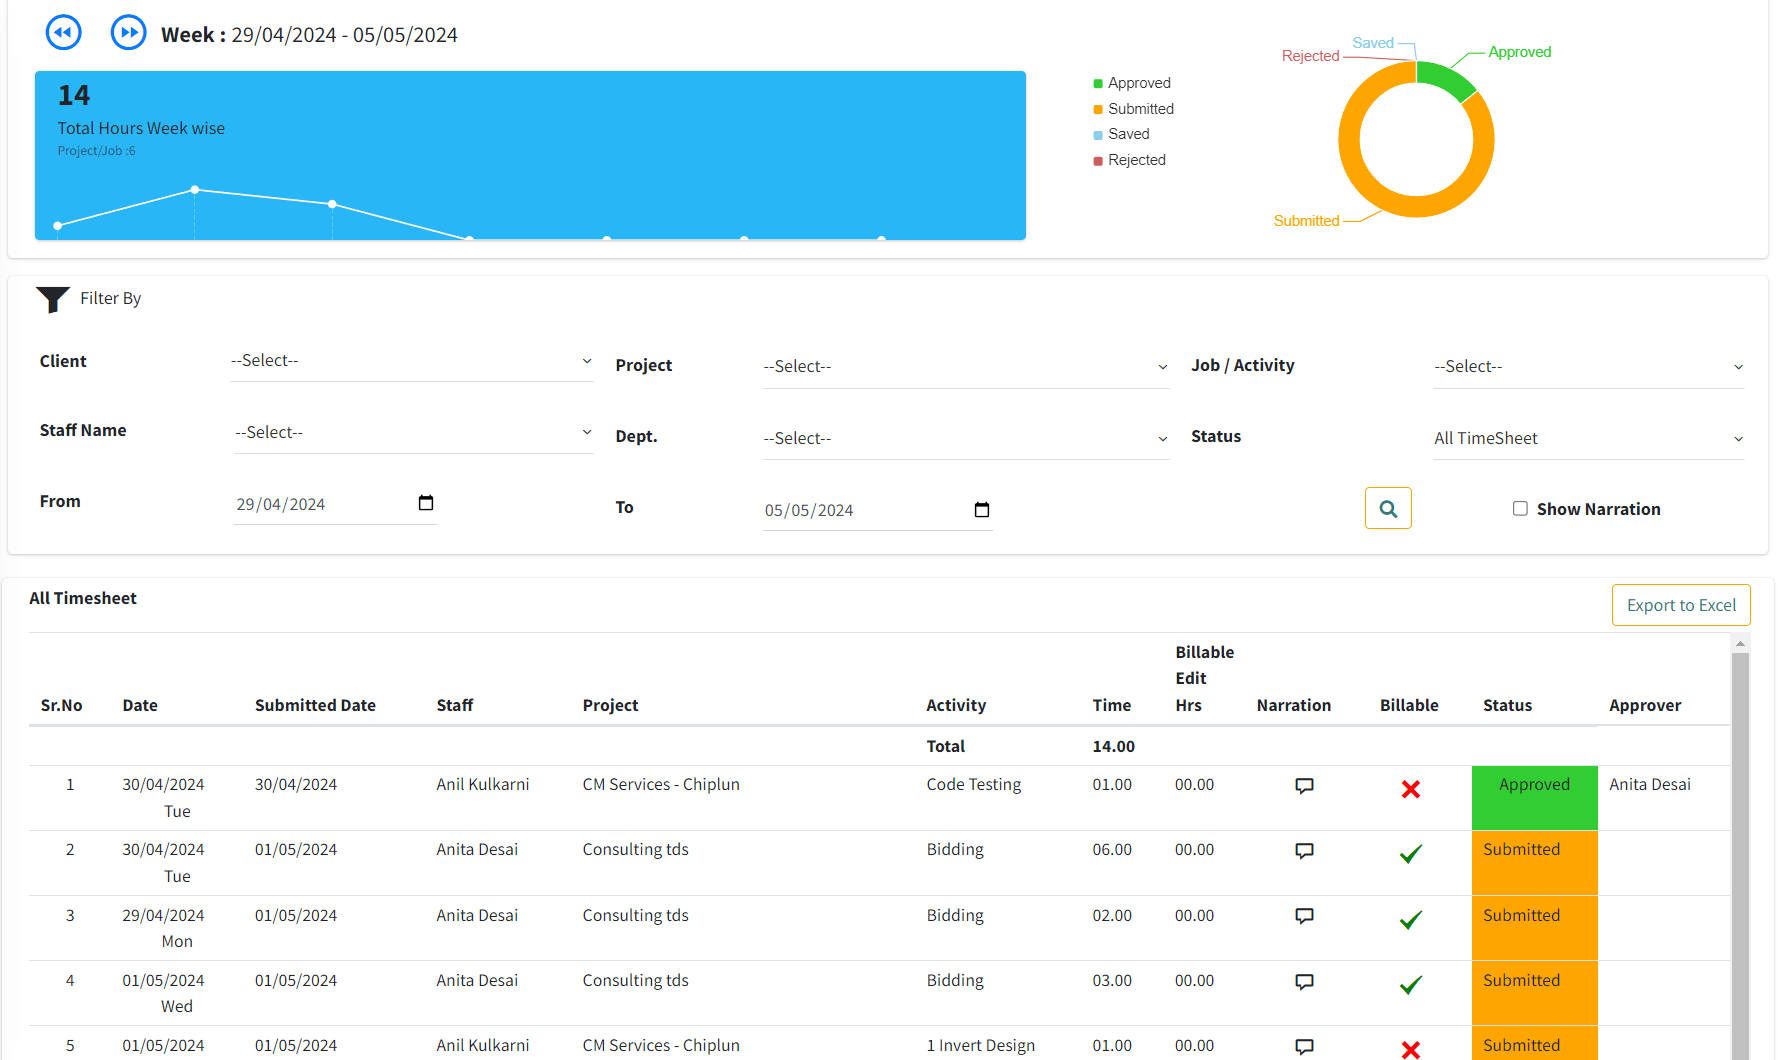The image size is (1778, 1060).
Task: Open the Status dropdown showing All TimeSheet
Action: point(1589,439)
